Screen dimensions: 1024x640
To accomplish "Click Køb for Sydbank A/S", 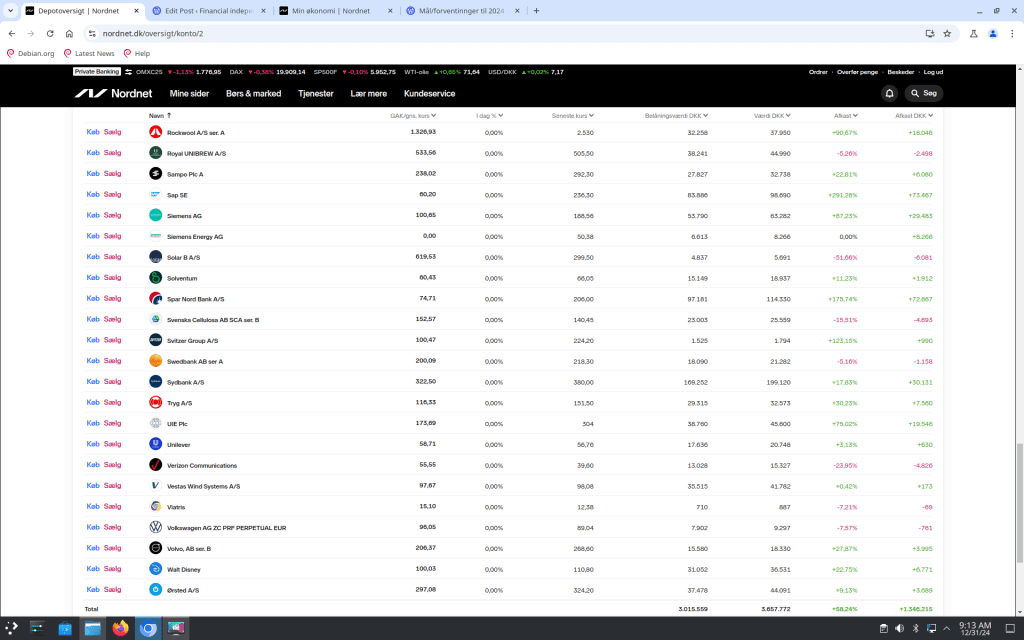I will click(x=93, y=382).
